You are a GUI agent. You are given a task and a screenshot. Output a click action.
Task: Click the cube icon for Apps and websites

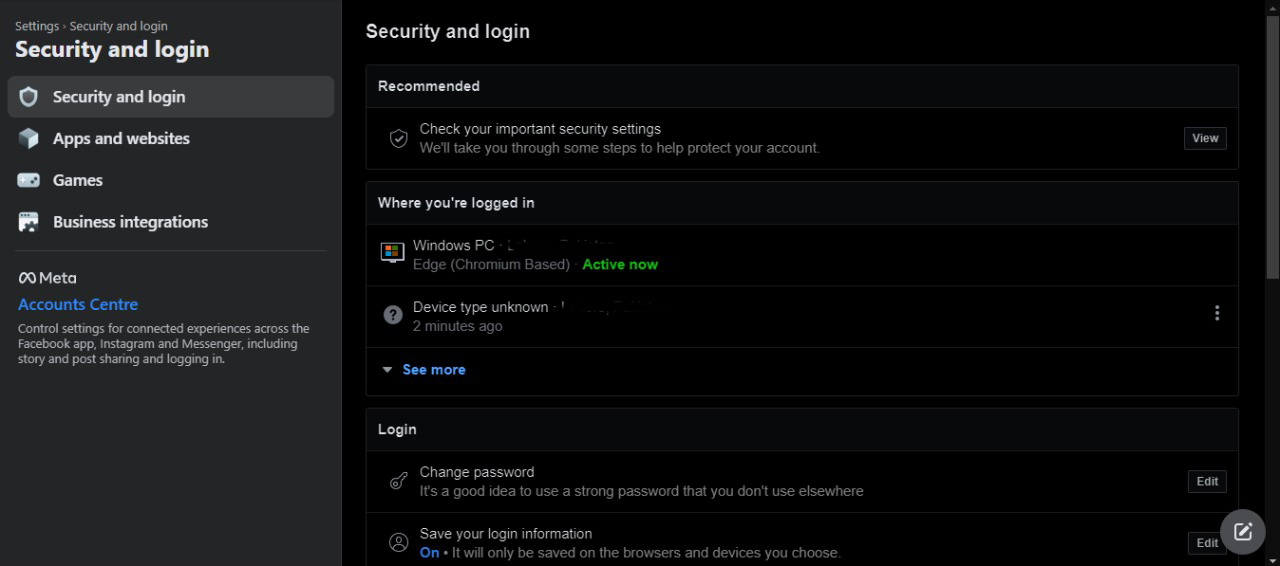click(28, 139)
